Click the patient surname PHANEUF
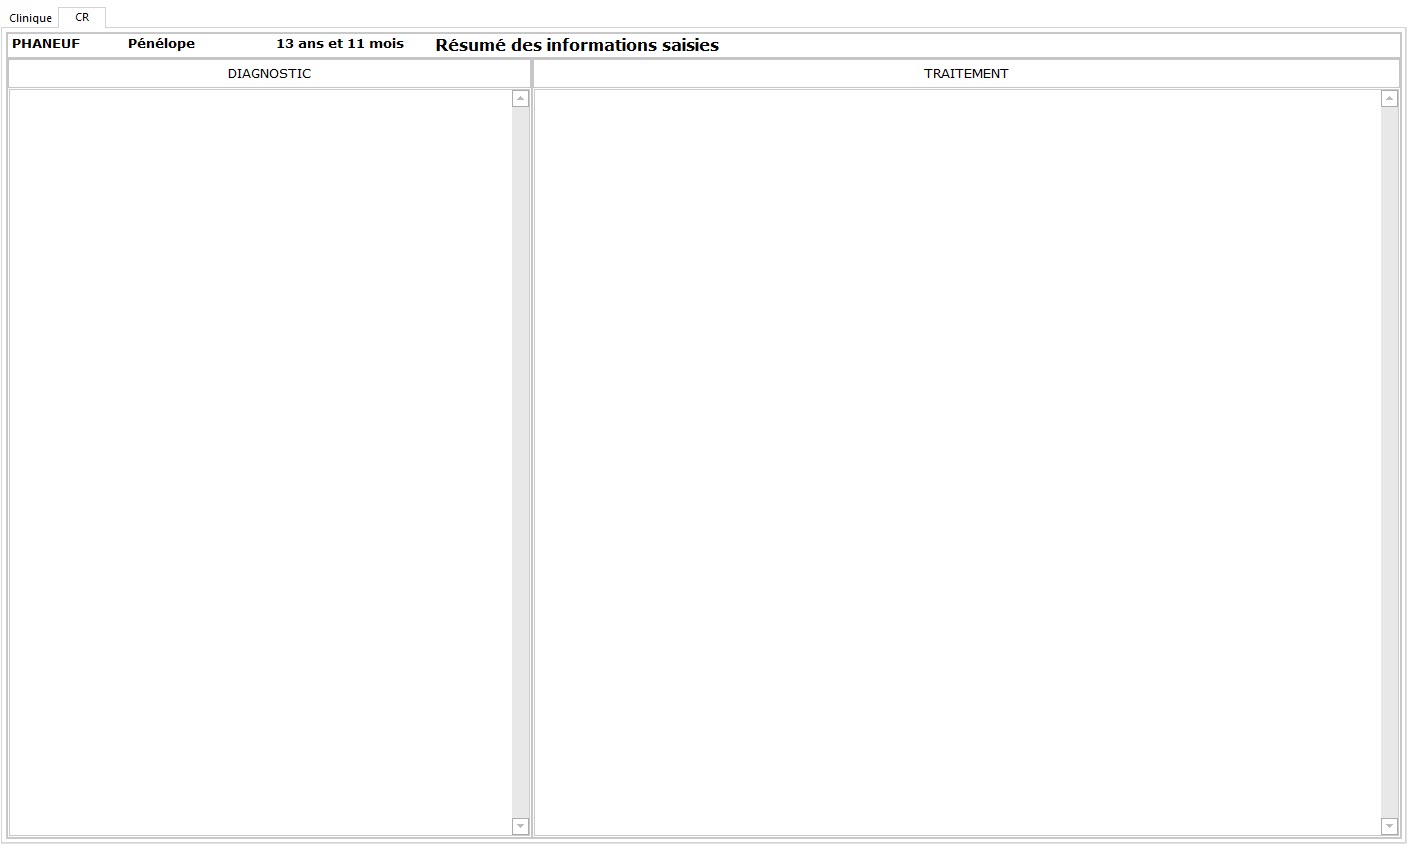 pos(46,44)
